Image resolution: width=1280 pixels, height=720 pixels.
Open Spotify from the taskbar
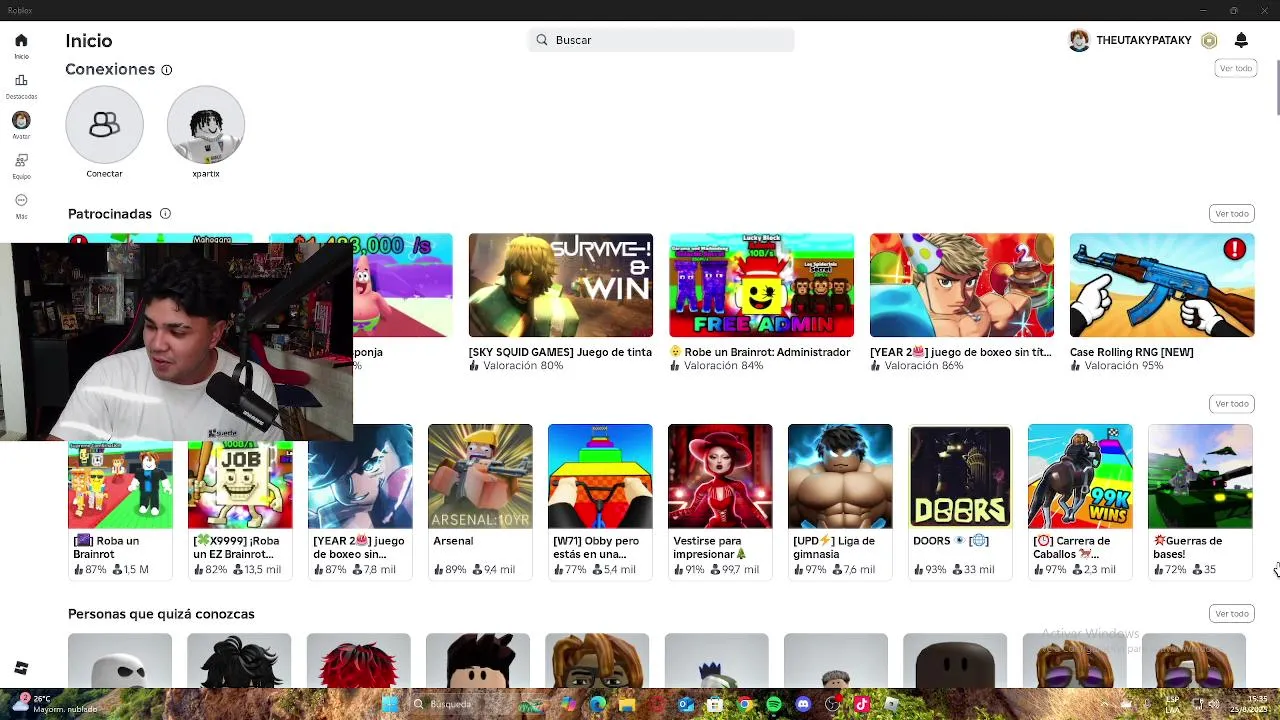pyautogui.click(x=774, y=705)
